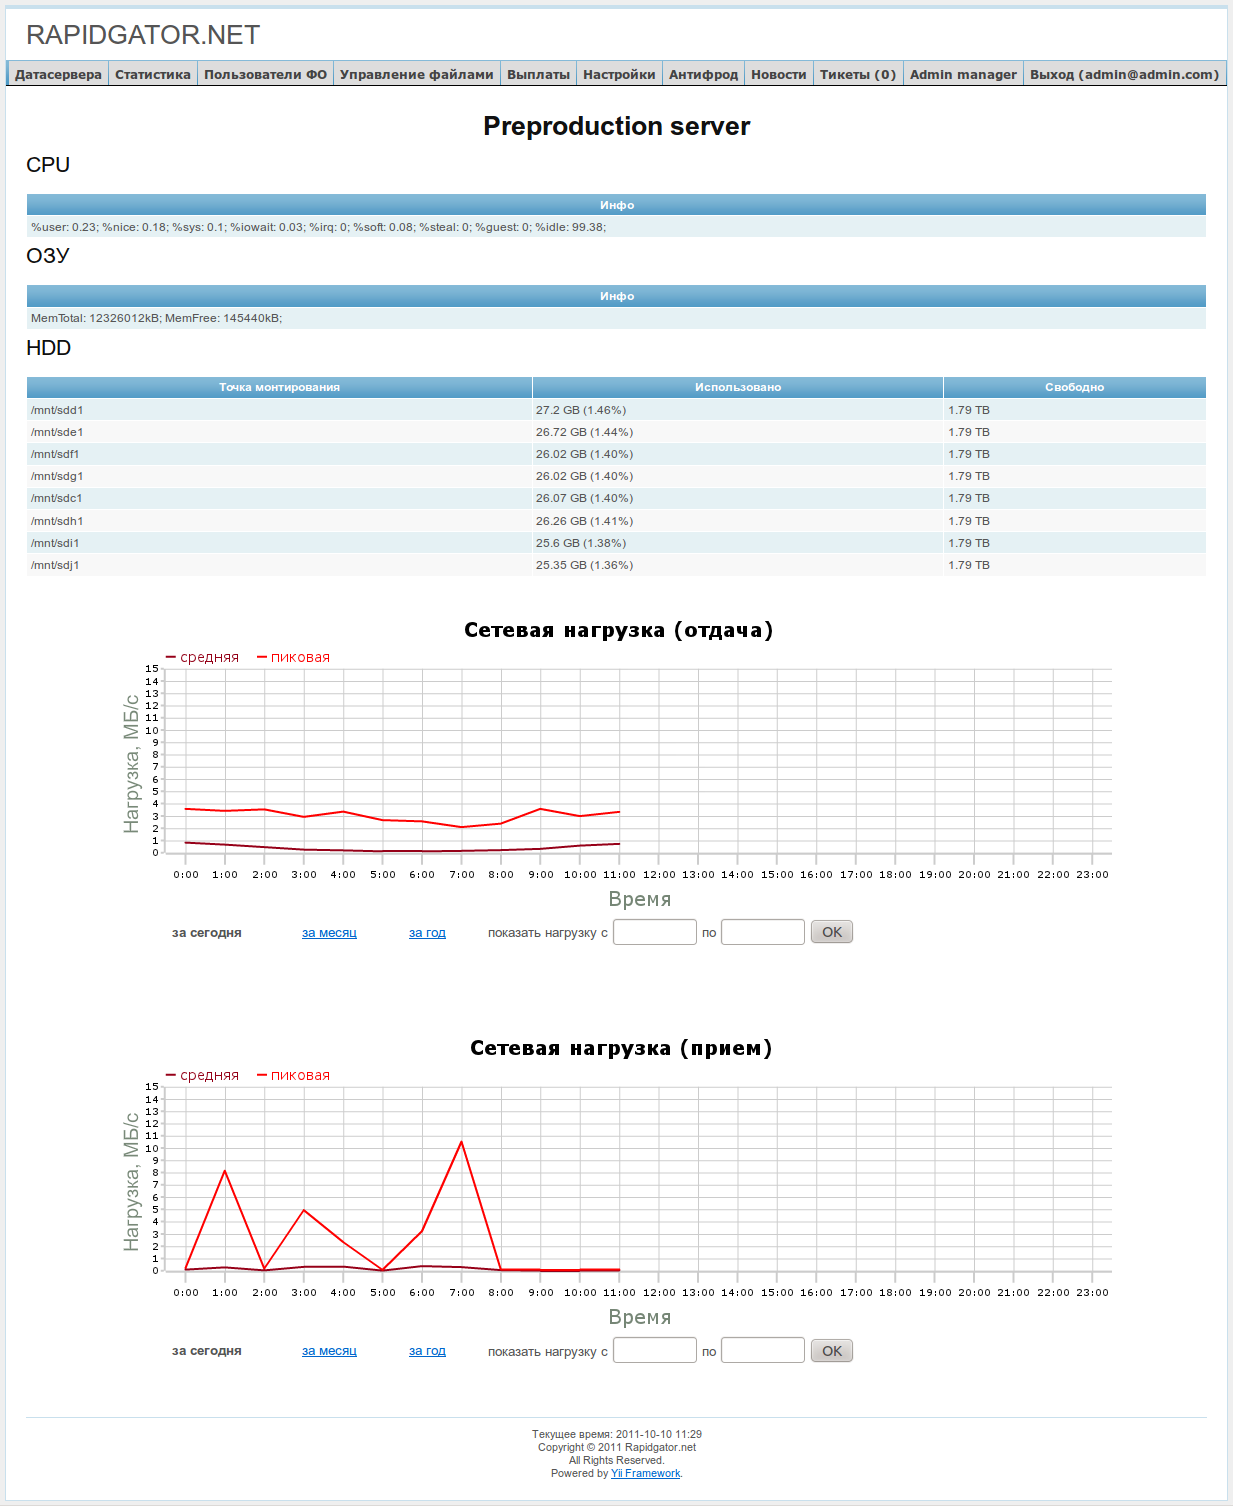Click Текущее время 2011-10-10 11:29 text
The image size is (1233, 1506).
617,1434
